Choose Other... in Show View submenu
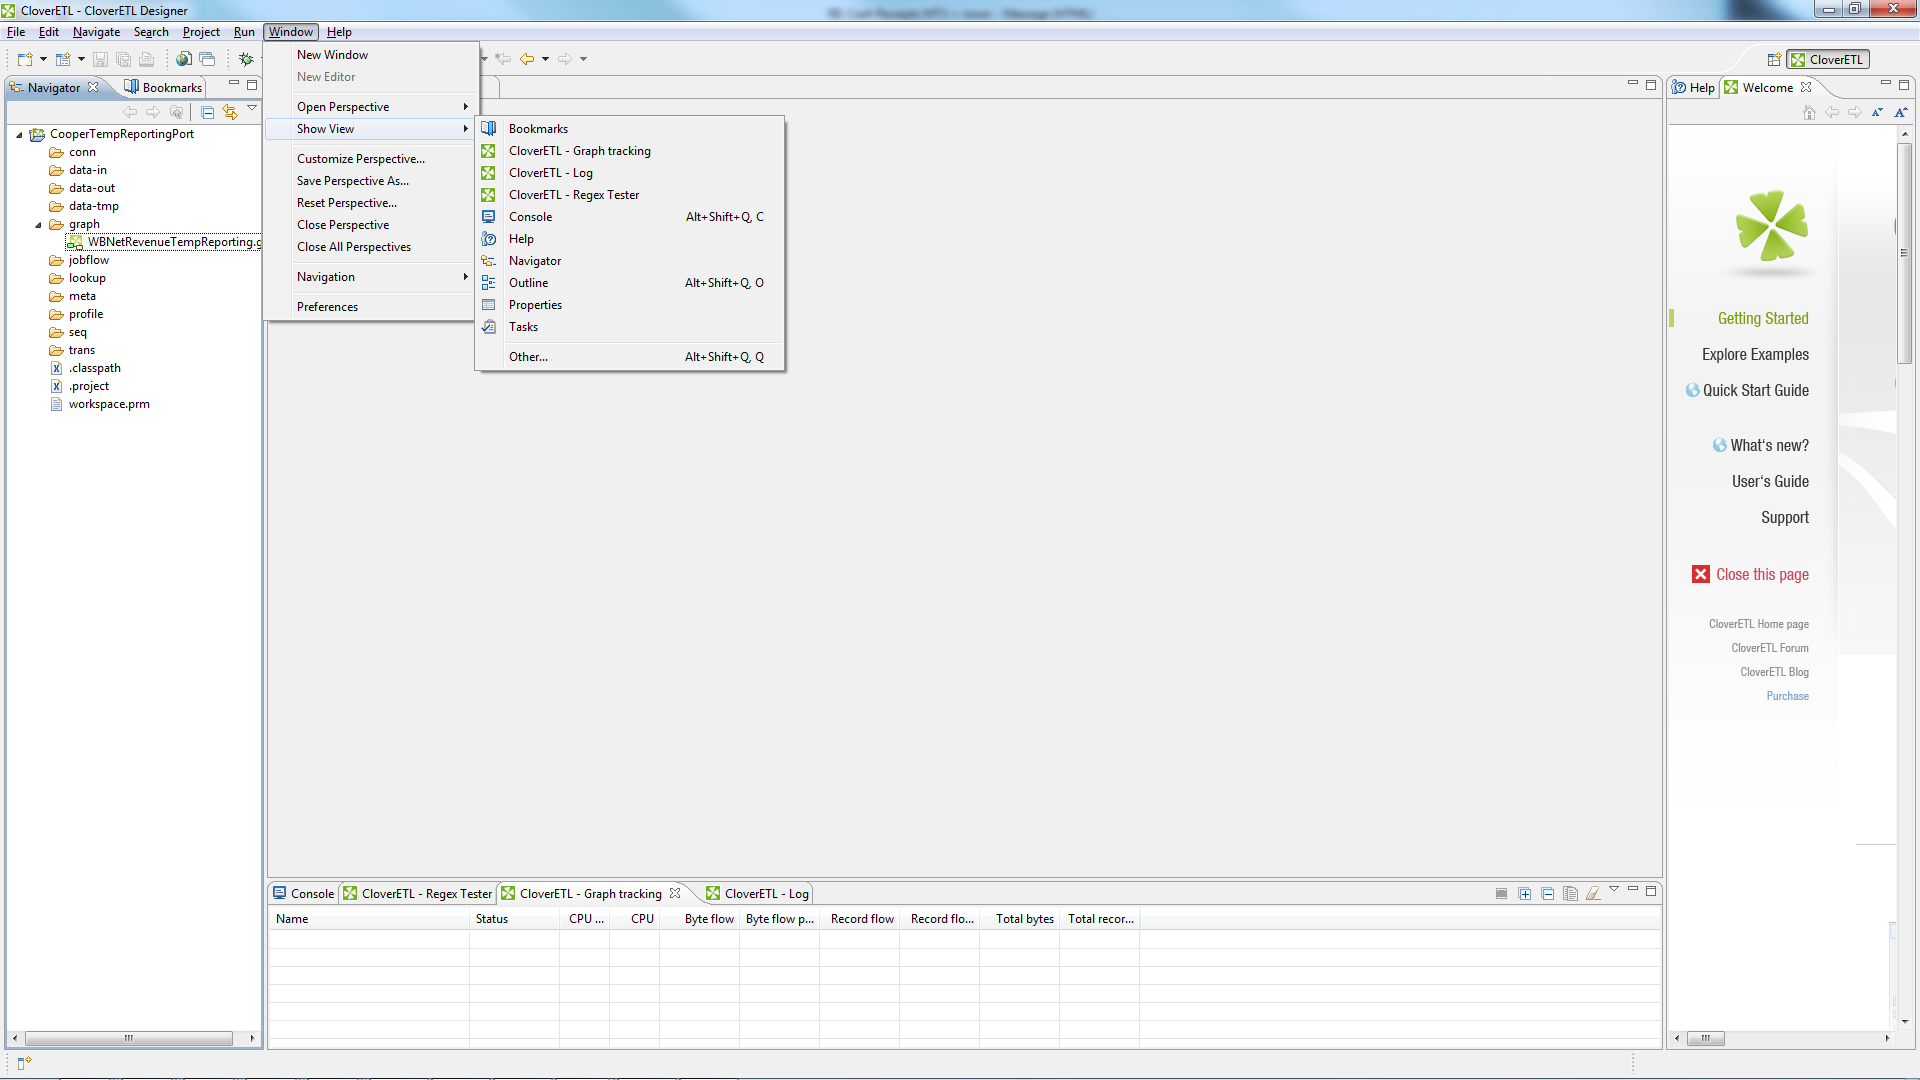Image resolution: width=1920 pixels, height=1080 pixels. [630, 357]
